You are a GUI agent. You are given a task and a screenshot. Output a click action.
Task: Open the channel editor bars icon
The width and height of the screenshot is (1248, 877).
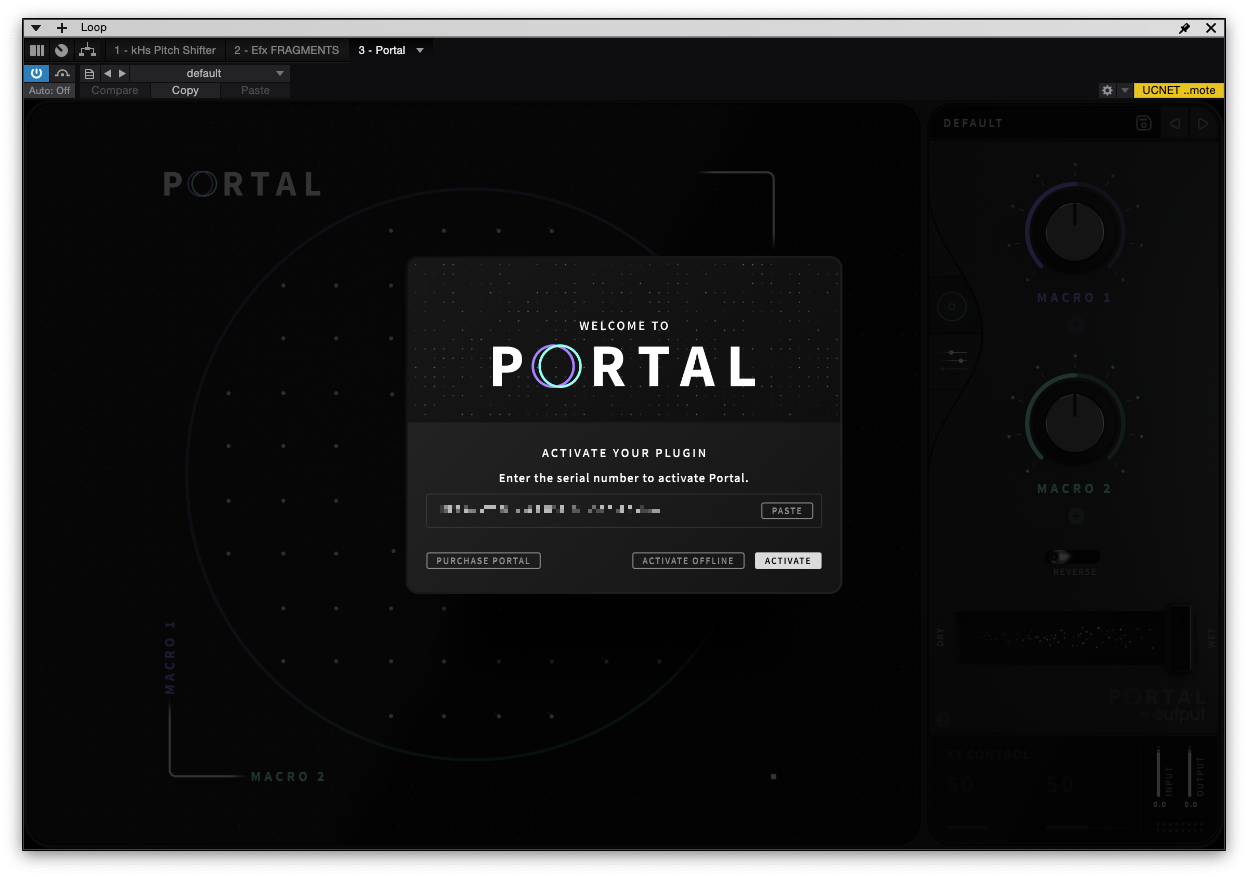pos(37,50)
